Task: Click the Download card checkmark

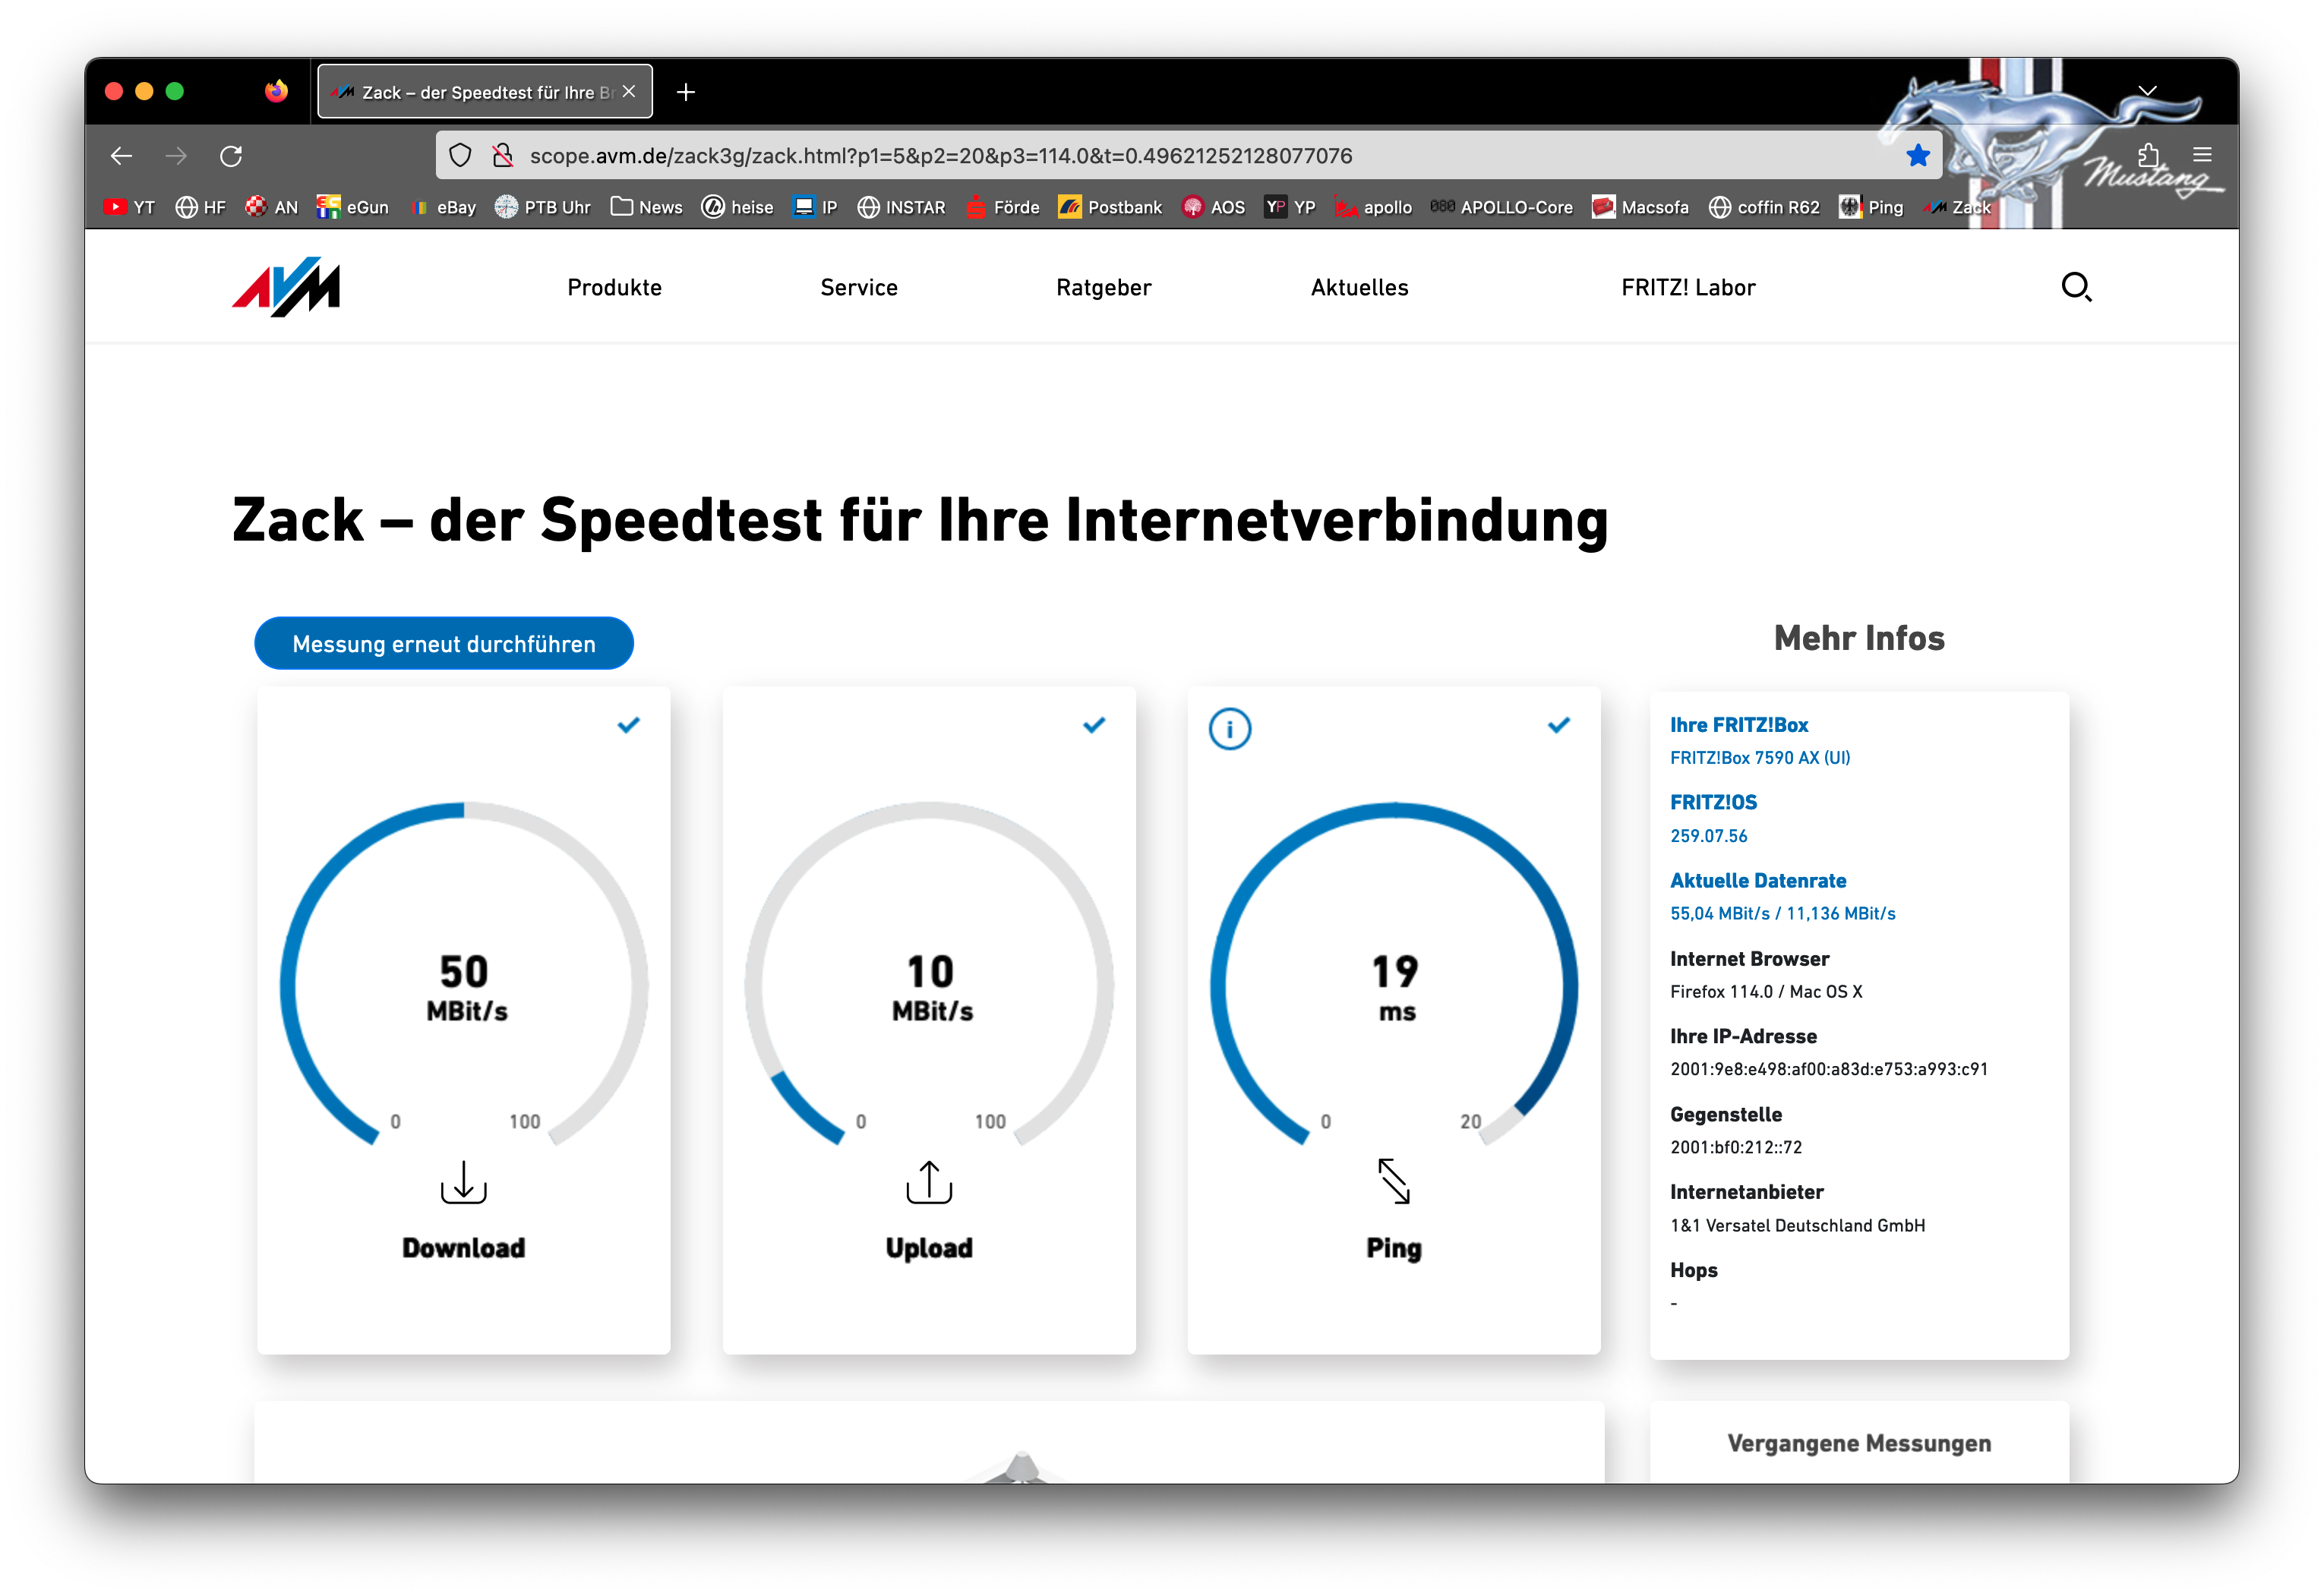Action: 628,725
